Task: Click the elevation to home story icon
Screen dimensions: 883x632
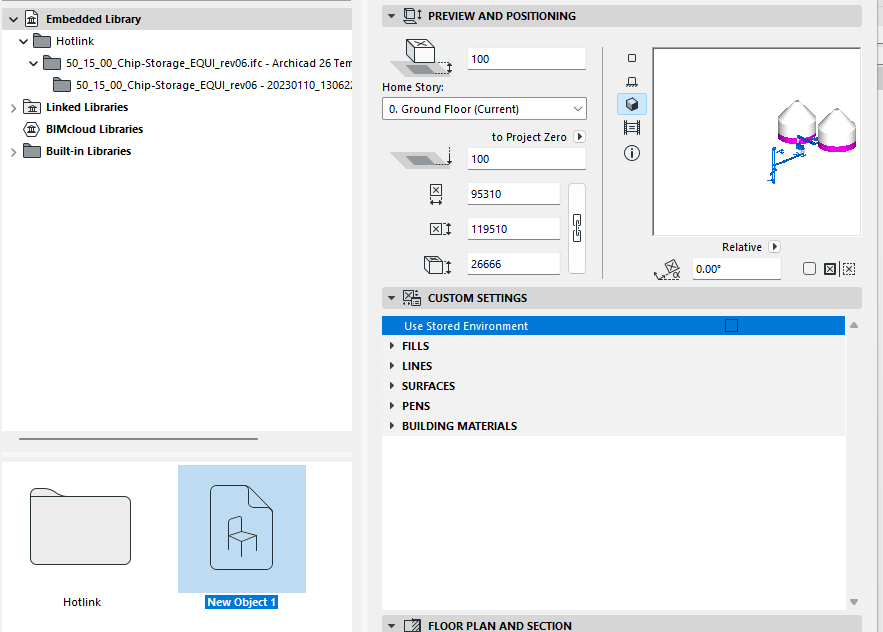Action: tap(421, 57)
